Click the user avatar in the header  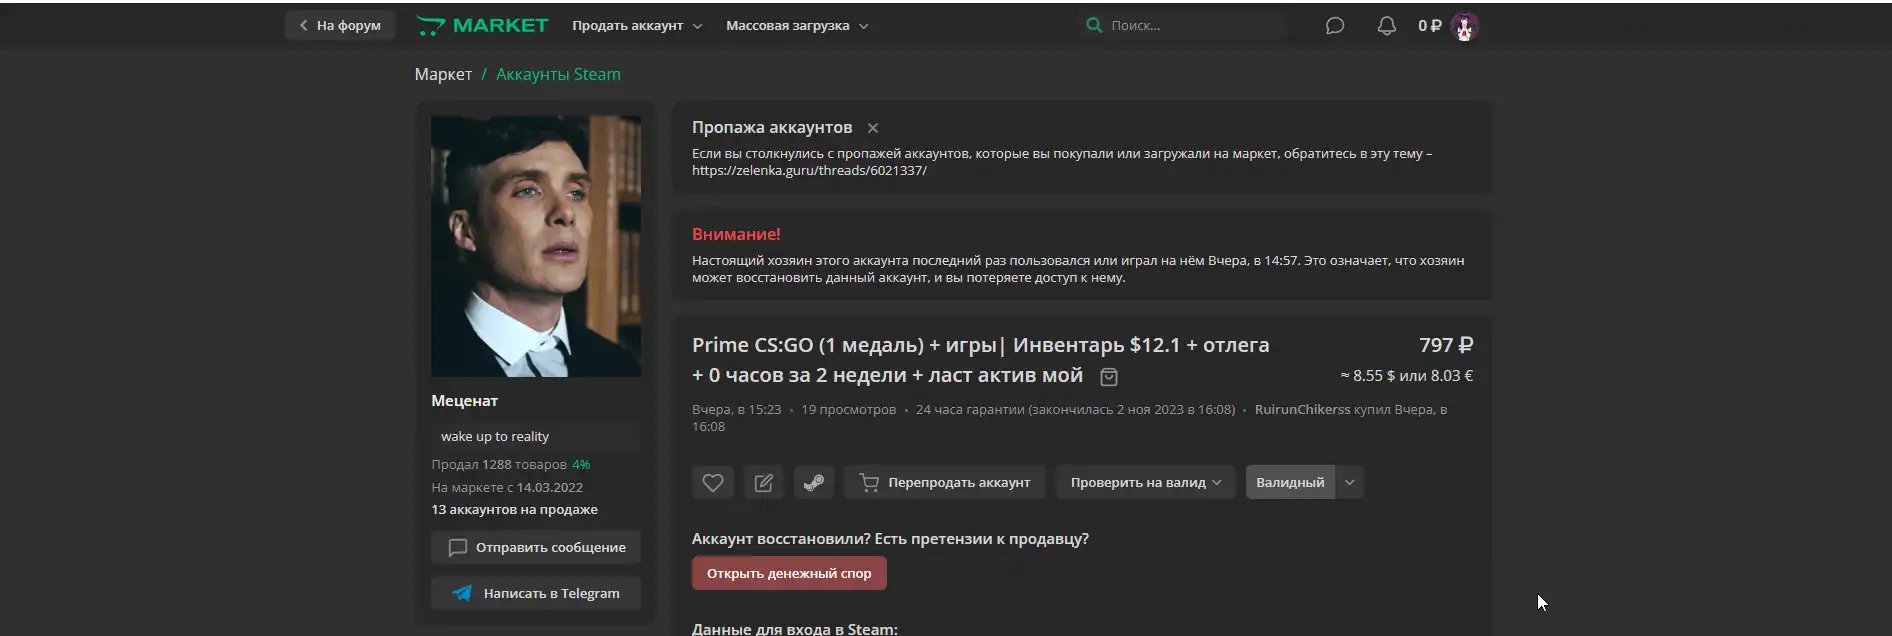coord(1464,27)
